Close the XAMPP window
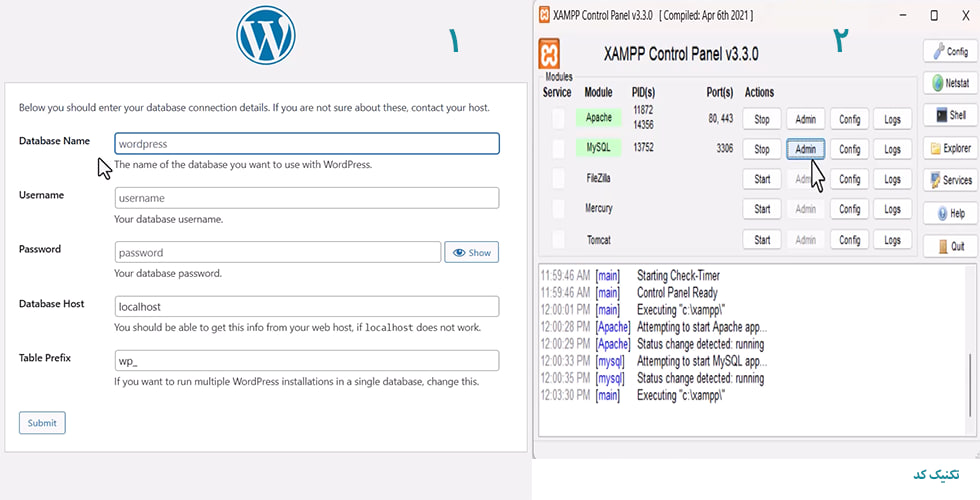Image resolution: width=980 pixels, height=500 pixels. tap(966, 15)
